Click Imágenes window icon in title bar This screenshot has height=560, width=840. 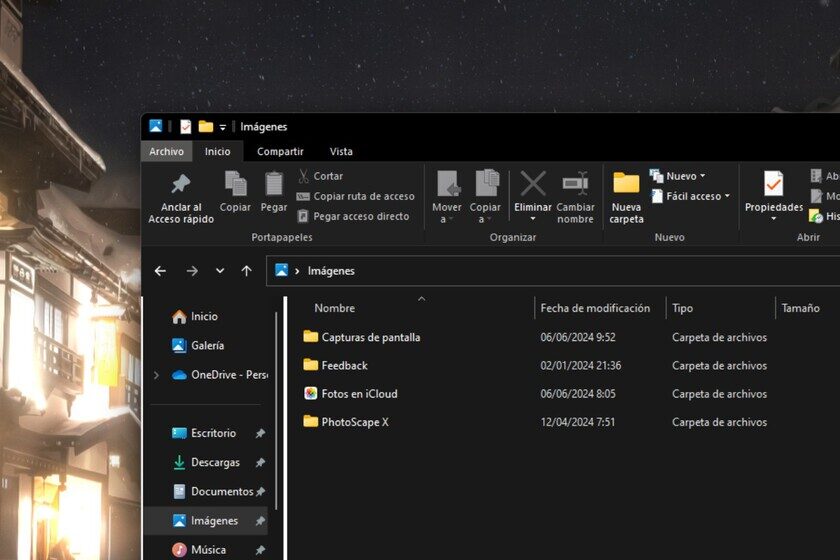click(x=155, y=126)
